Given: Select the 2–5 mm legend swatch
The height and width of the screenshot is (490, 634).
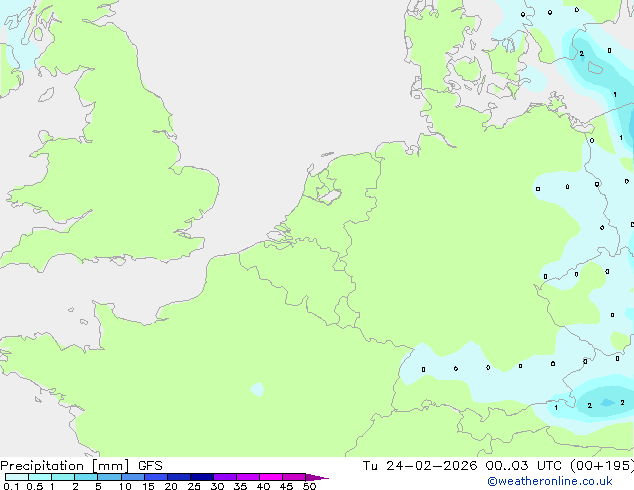Looking at the screenshot, I should [86, 477].
